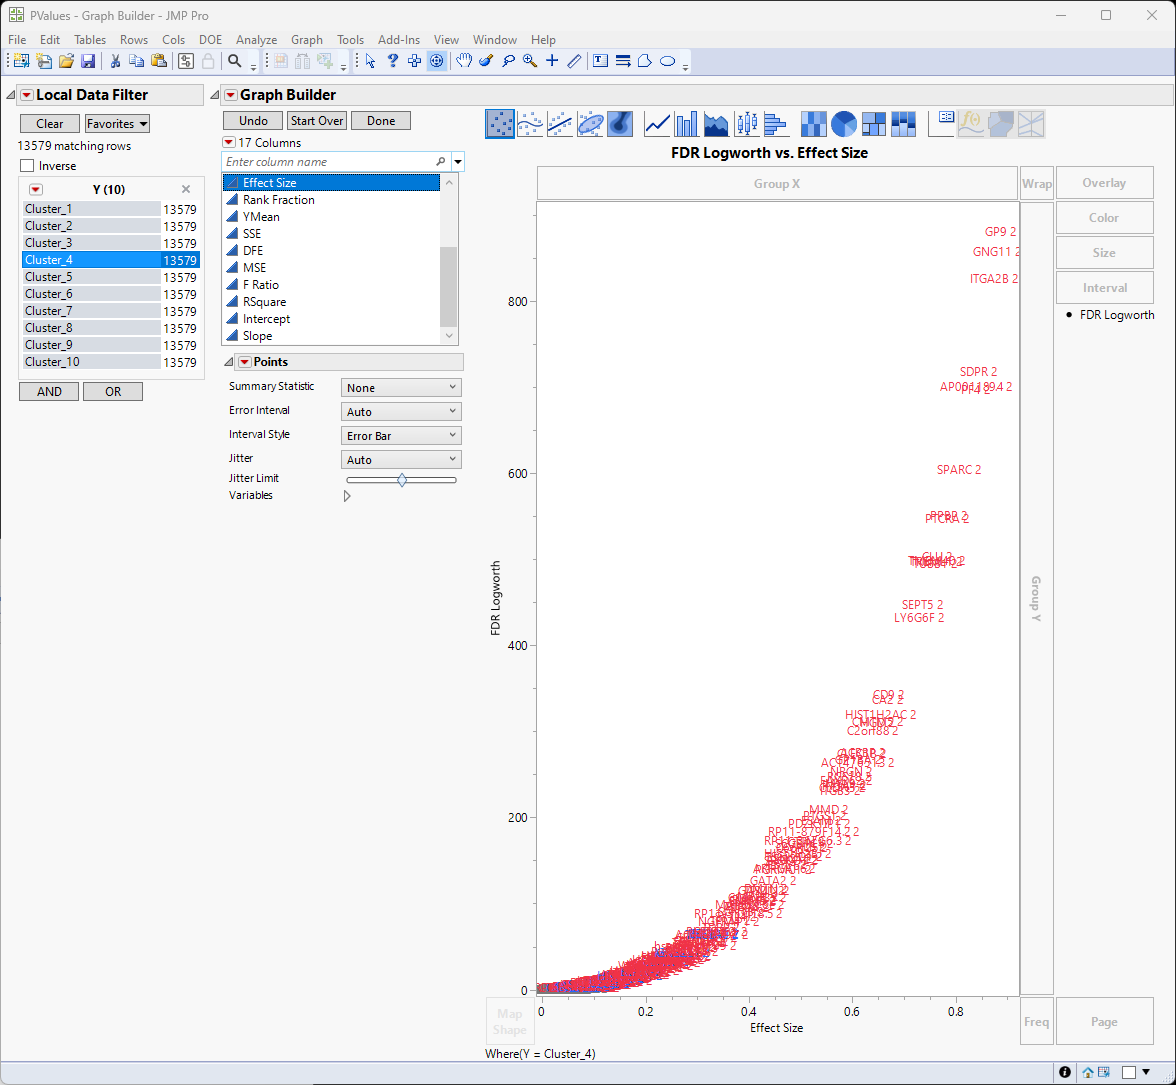1176x1085 pixels.
Task: Switch to the Line chart element
Action: coord(657,123)
